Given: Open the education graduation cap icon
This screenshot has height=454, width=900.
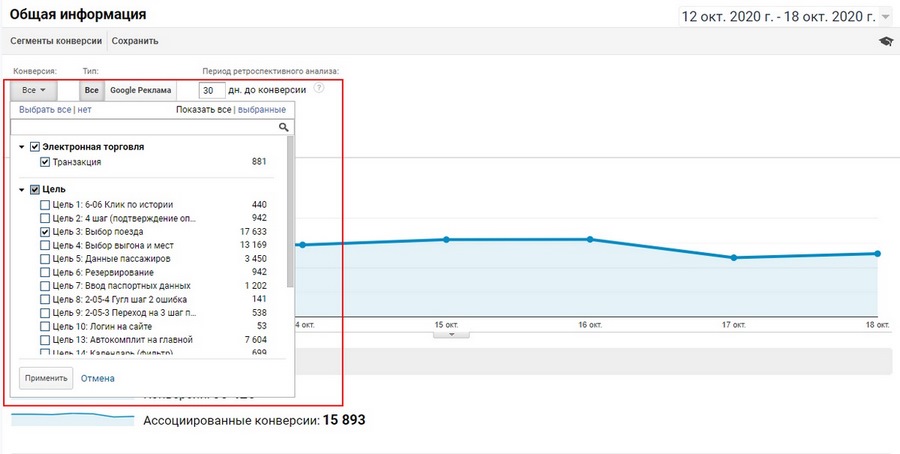Looking at the screenshot, I should pyautogui.click(x=886, y=41).
